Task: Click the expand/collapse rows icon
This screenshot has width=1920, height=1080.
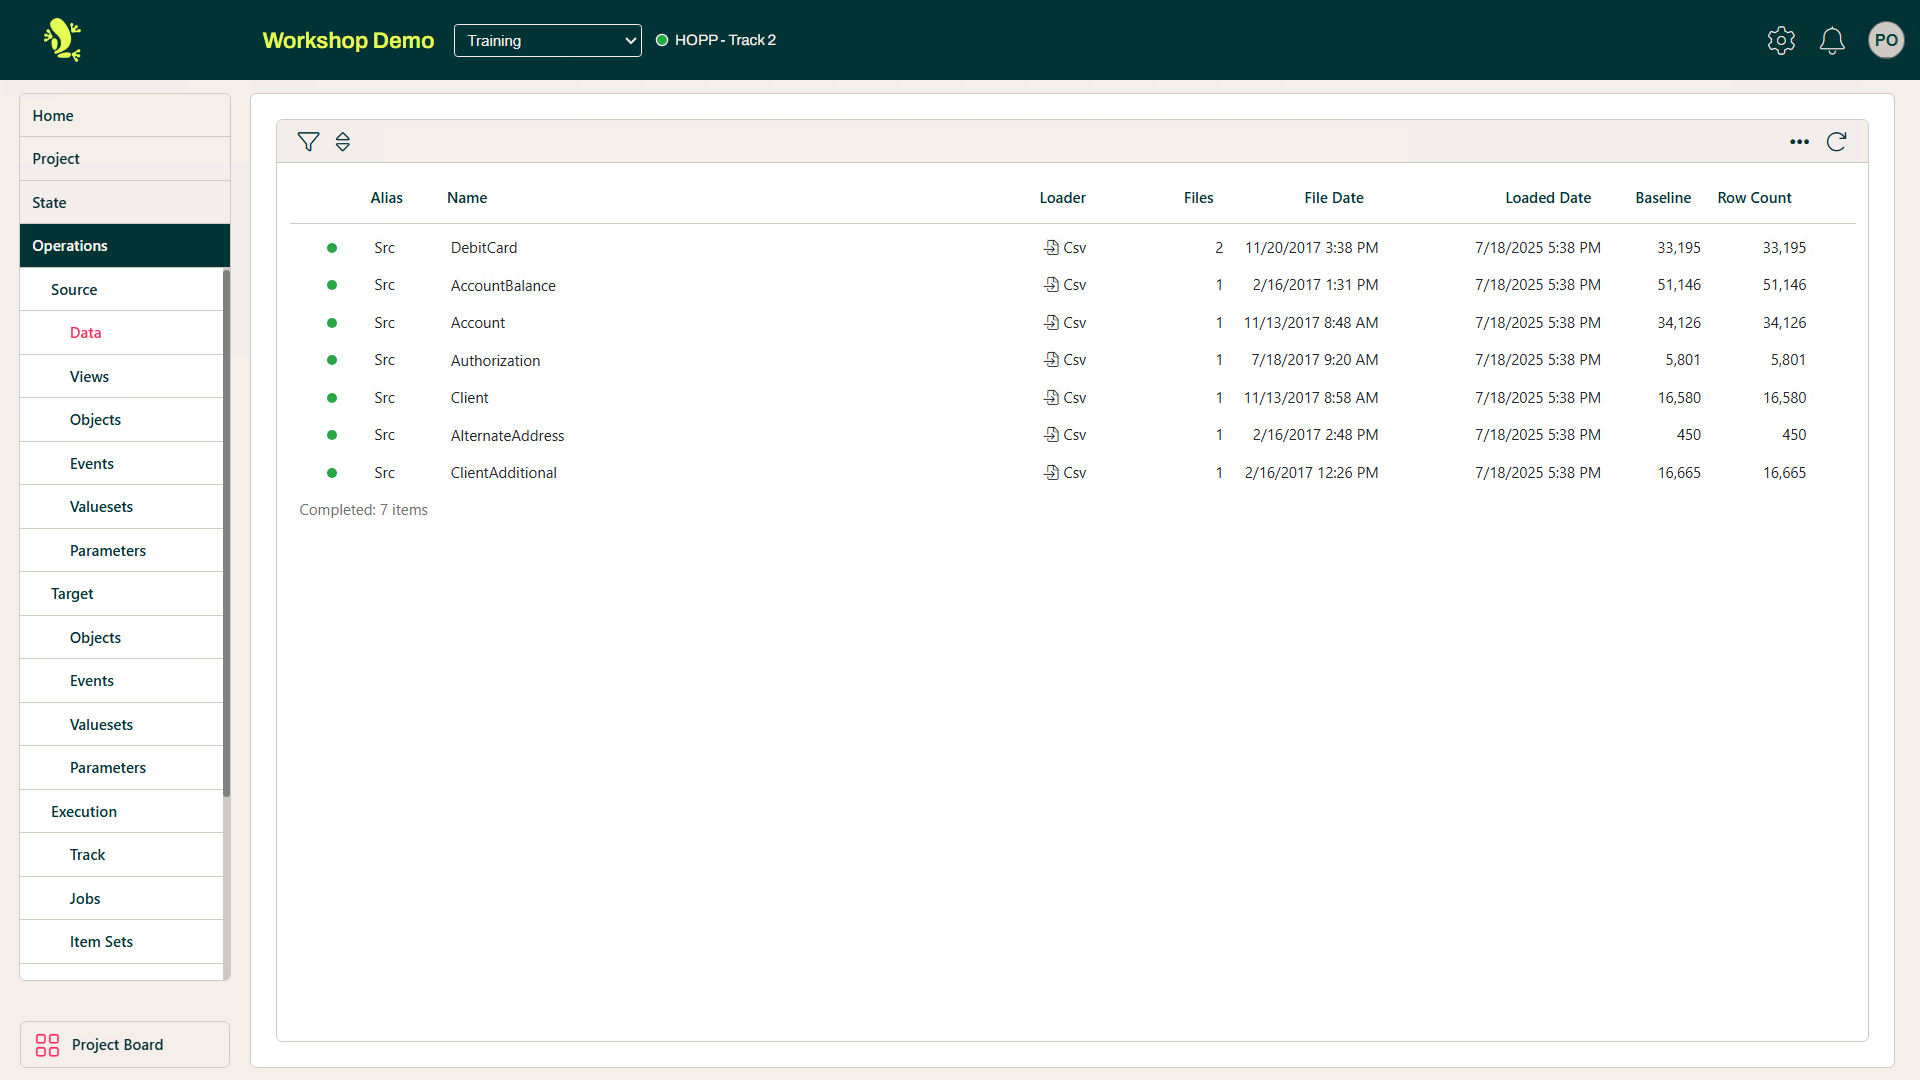Action: [343, 142]
